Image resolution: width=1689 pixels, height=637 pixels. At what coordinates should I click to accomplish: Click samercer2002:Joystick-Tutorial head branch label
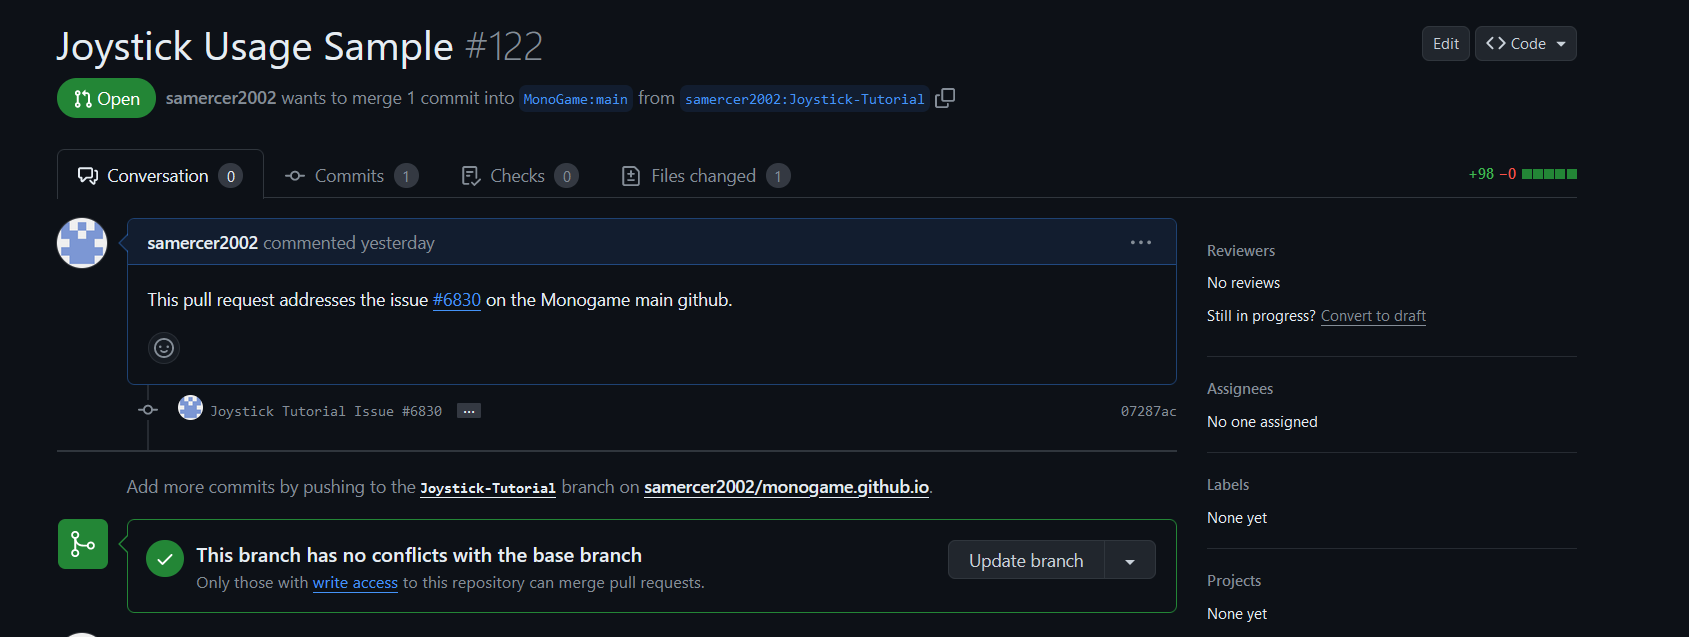tap(805, 99)
